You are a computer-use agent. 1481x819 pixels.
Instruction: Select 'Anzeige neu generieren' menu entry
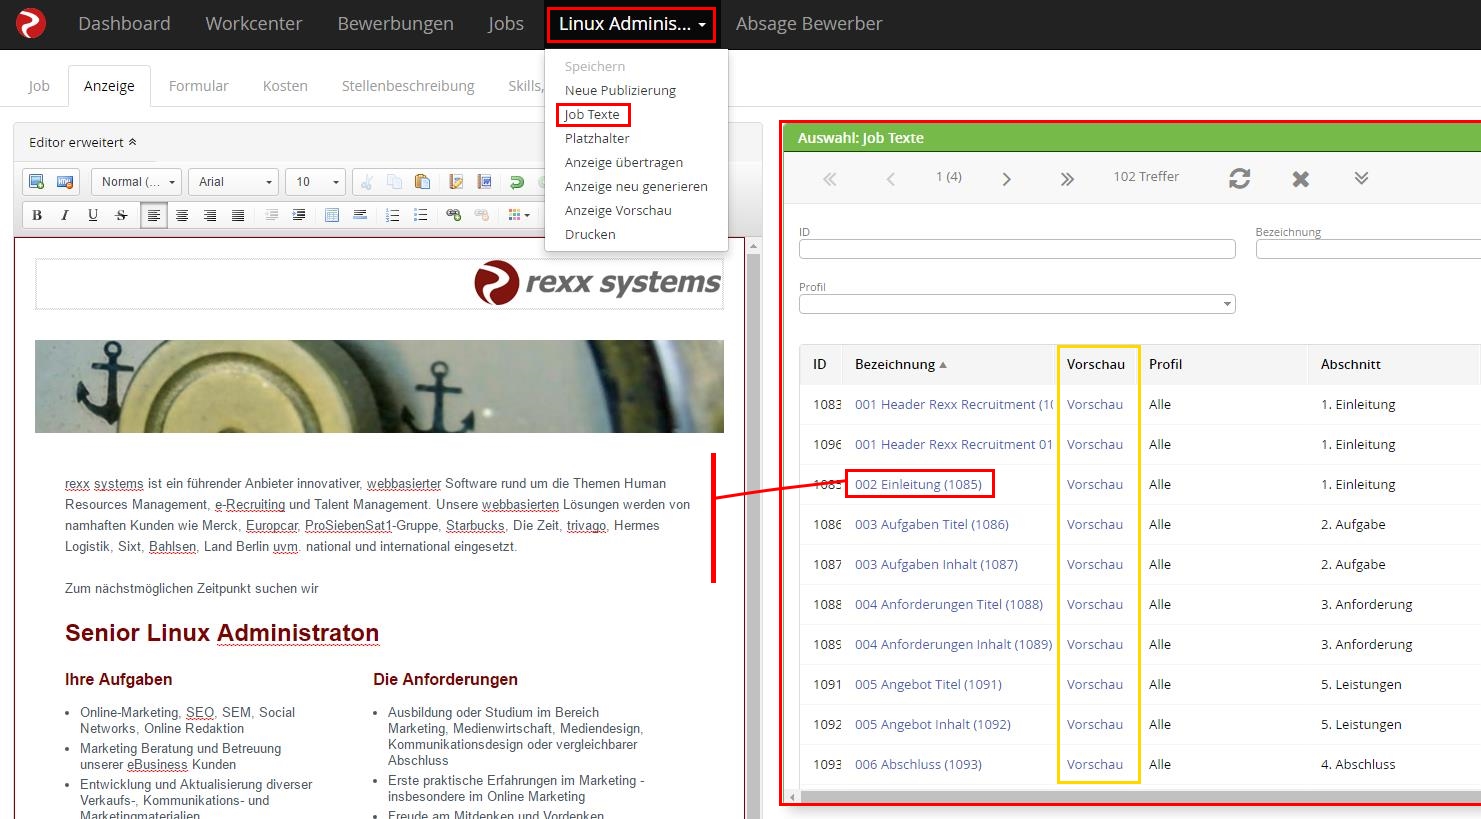click(x=636, y=186)
